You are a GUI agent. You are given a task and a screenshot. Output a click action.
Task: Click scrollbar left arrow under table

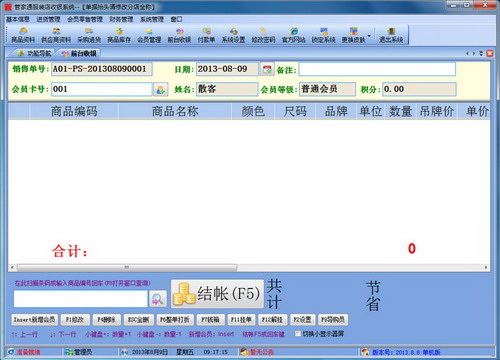tap(12, 267)
